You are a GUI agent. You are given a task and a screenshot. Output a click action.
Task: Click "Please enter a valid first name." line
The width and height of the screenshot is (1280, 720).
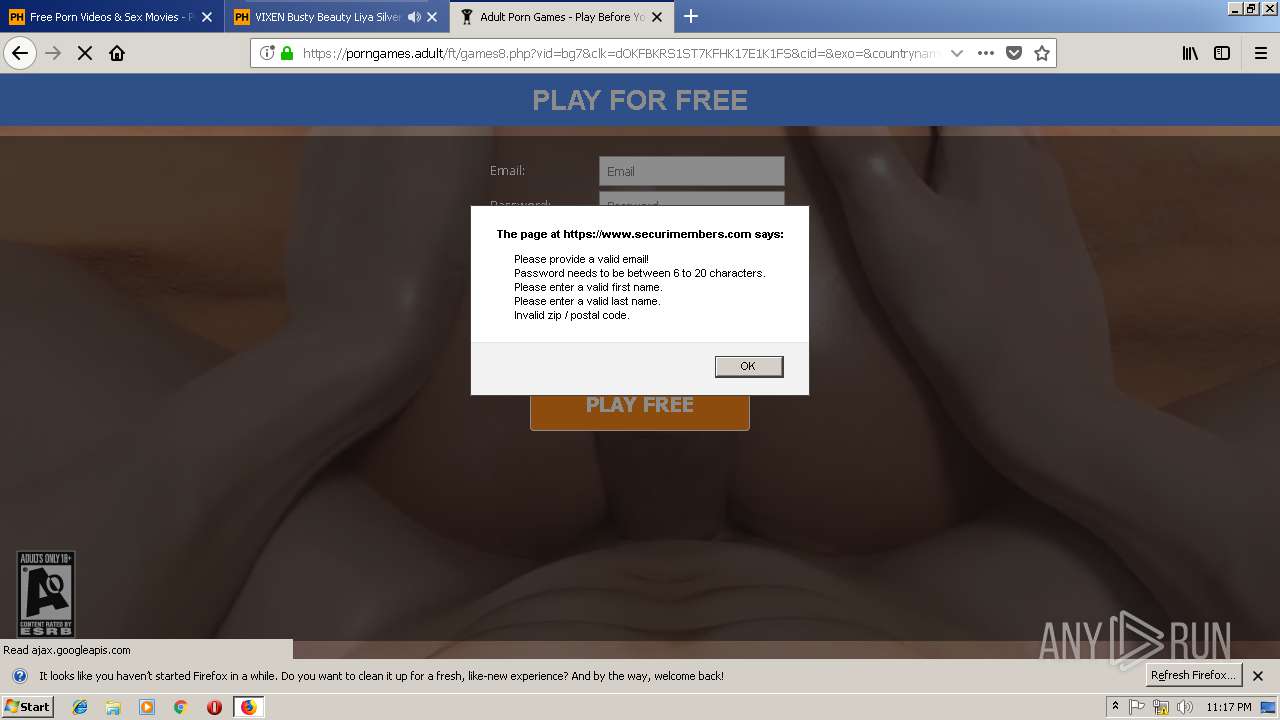pos(588,287)
